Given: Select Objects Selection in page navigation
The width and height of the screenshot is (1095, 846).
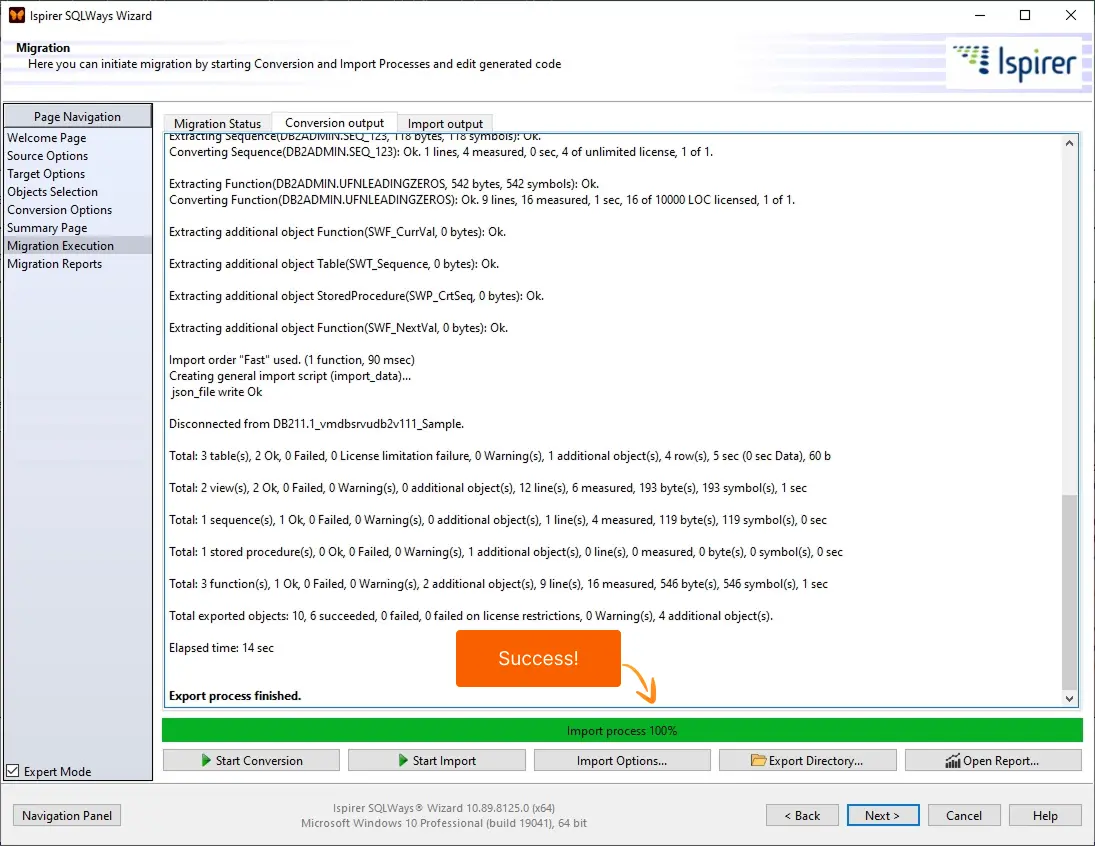Looking at the screenshot, I should click(x=52, y=191).
